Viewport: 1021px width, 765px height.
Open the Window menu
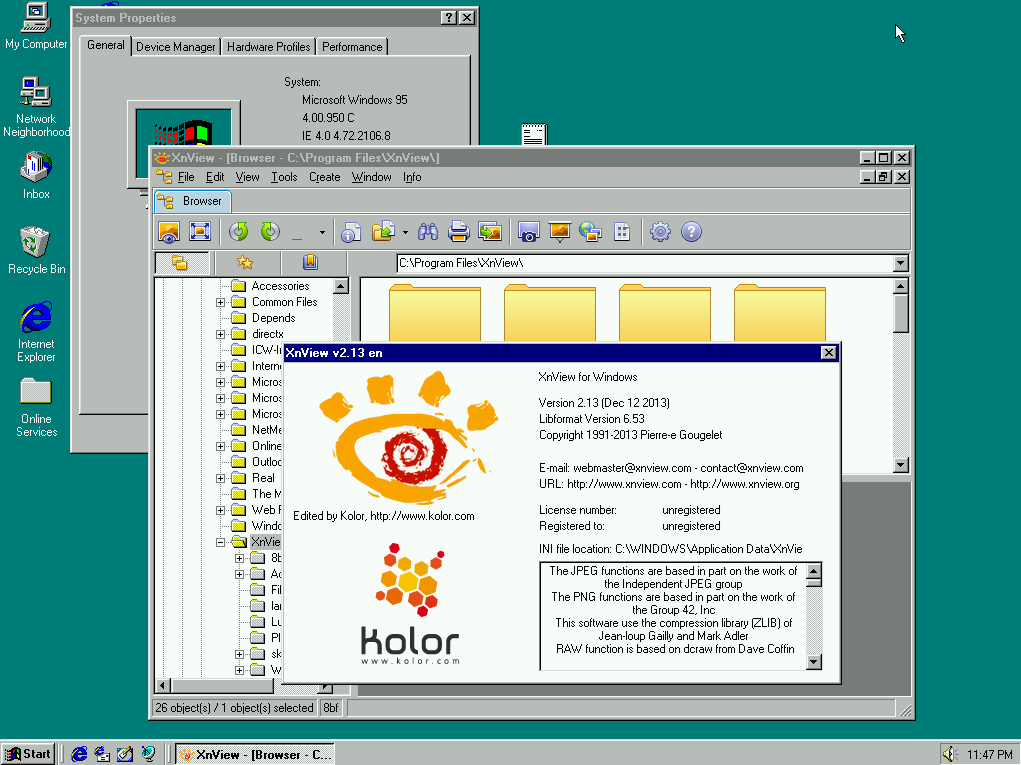click(371, 177)
